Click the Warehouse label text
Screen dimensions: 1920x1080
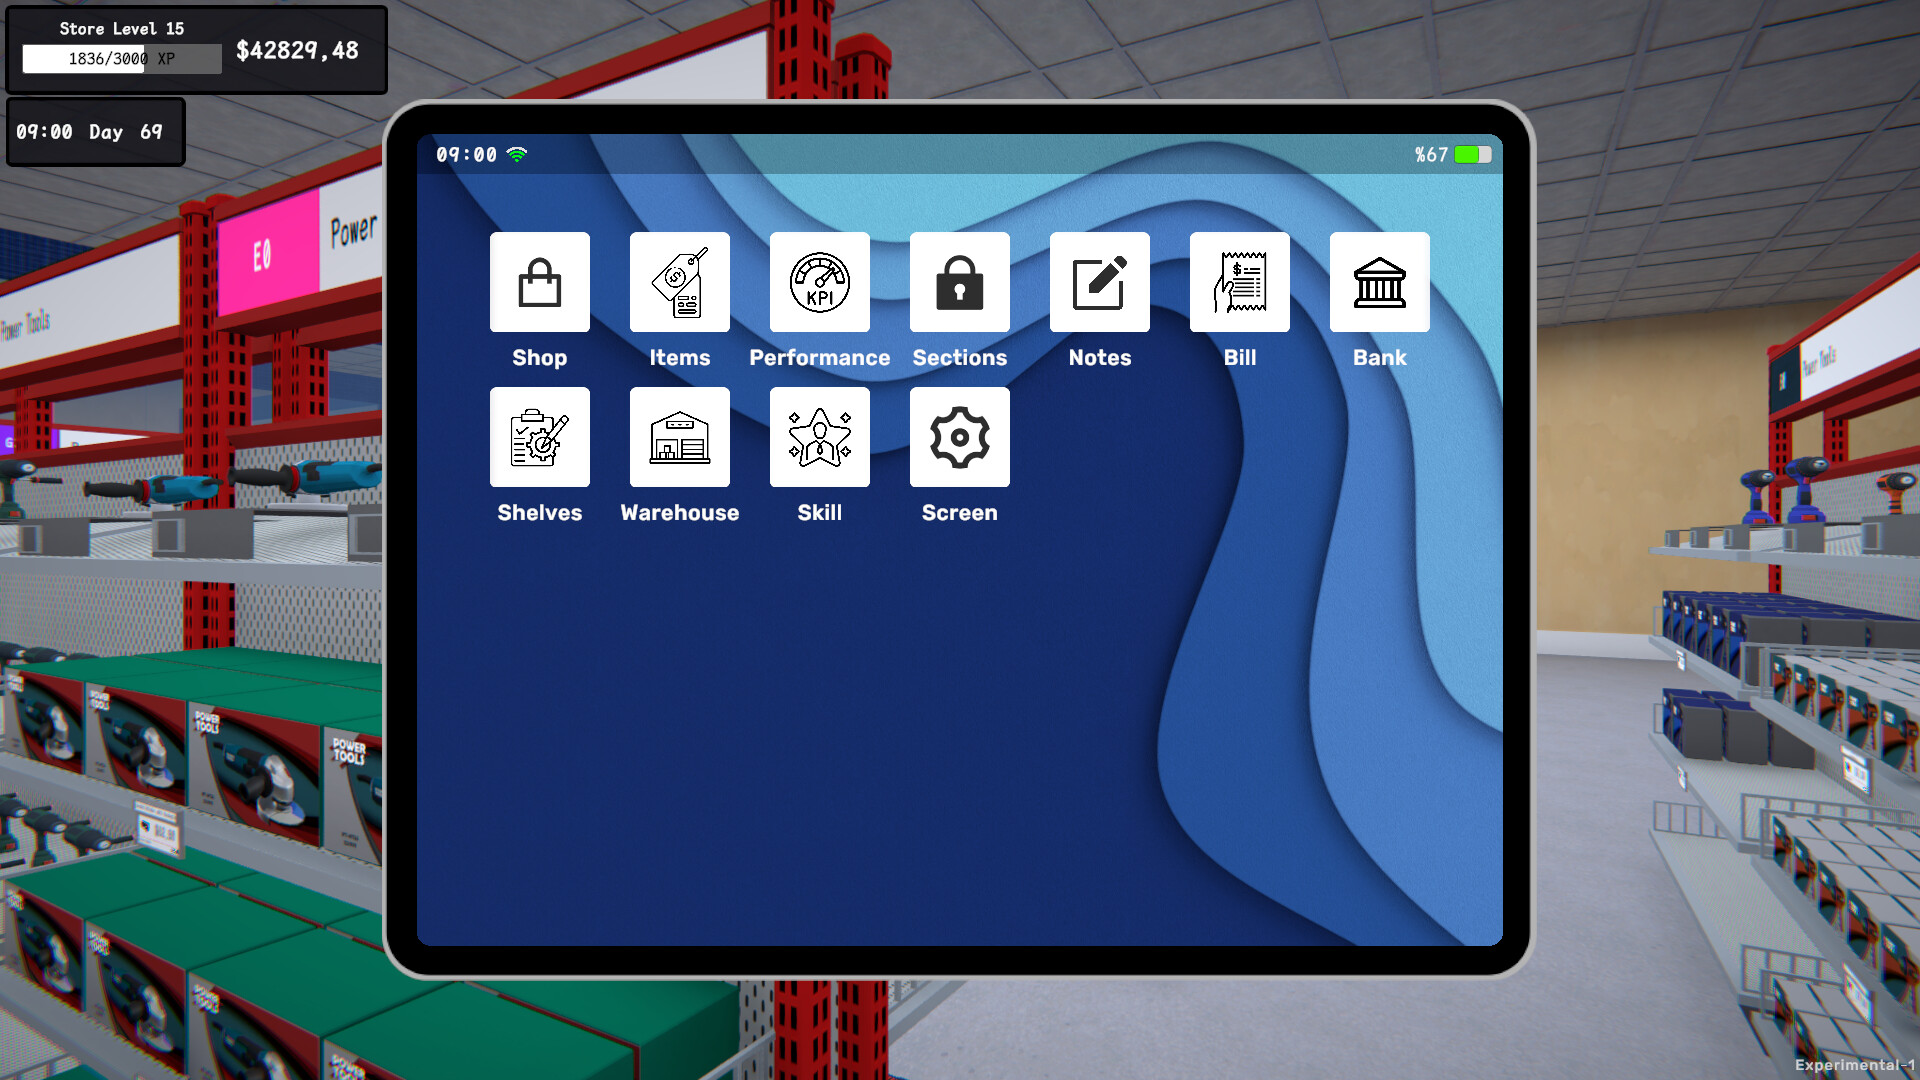[679, 512]
